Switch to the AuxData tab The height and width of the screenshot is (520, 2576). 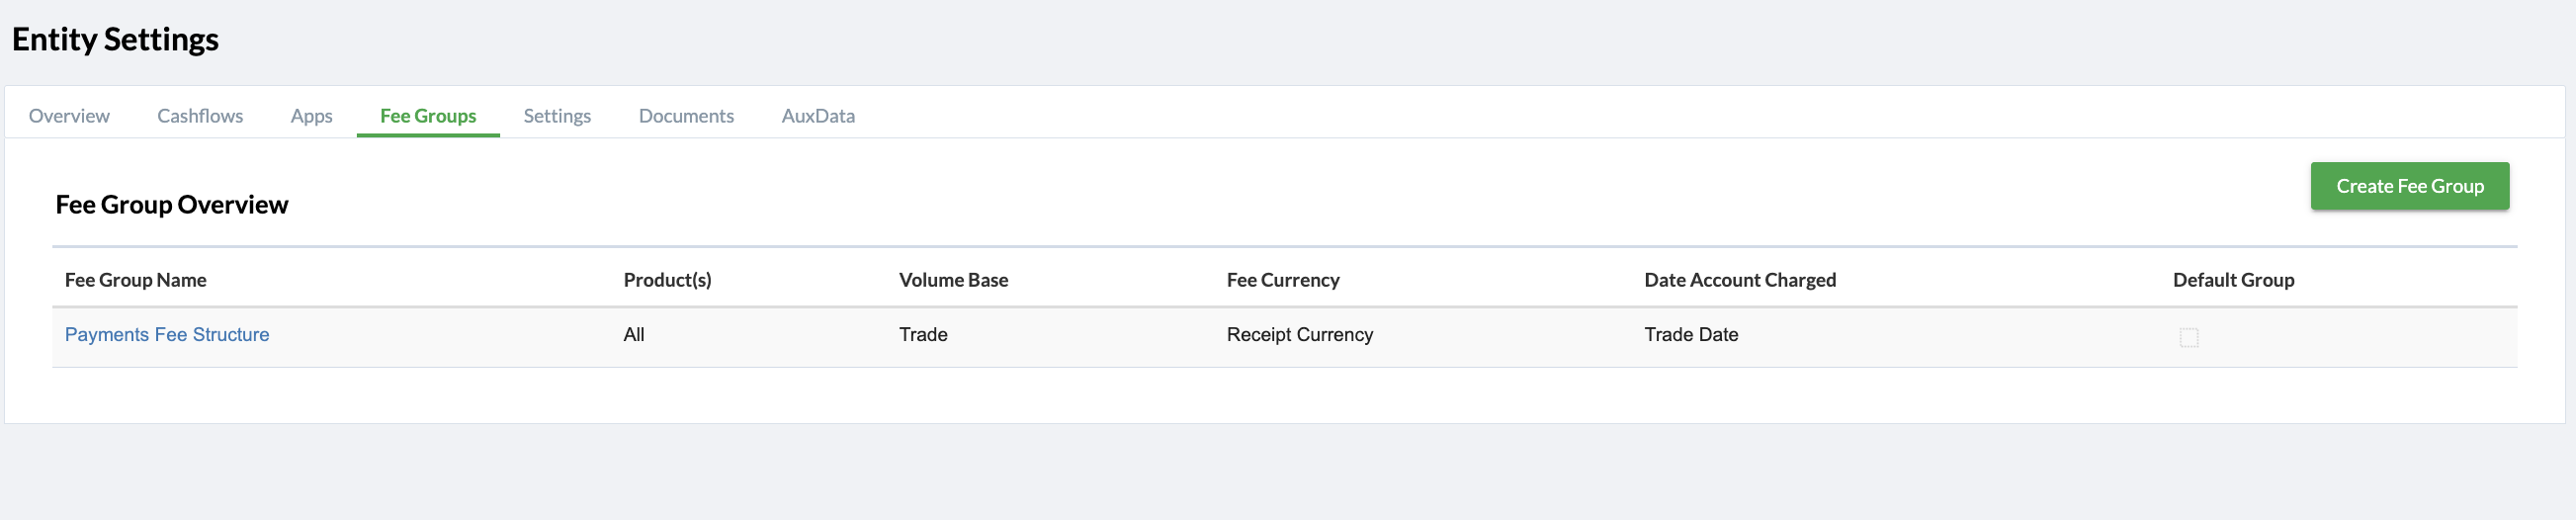818,116
